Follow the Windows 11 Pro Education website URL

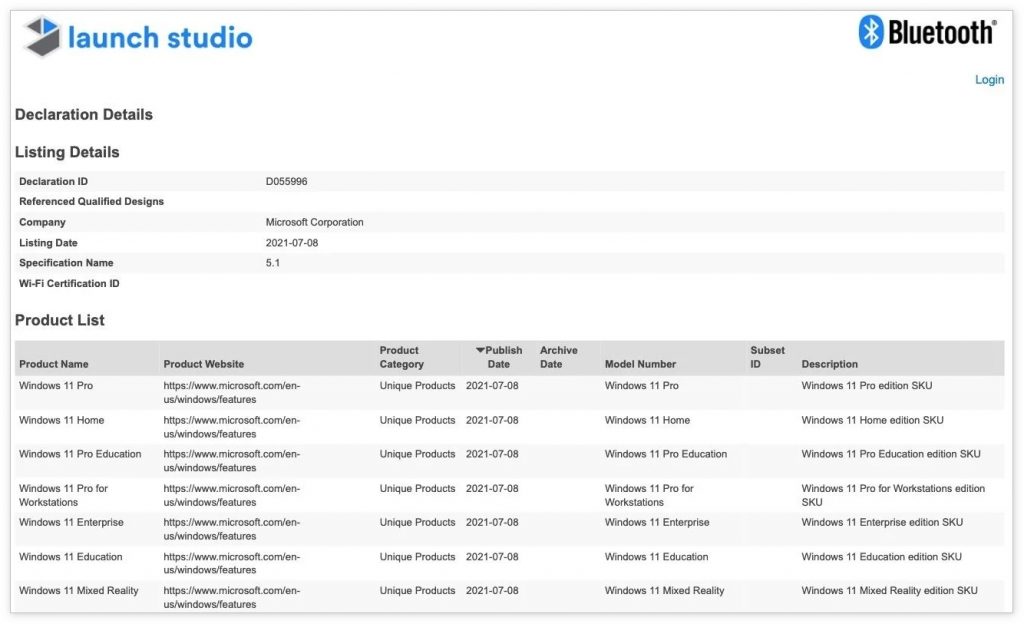pos(232,461)
